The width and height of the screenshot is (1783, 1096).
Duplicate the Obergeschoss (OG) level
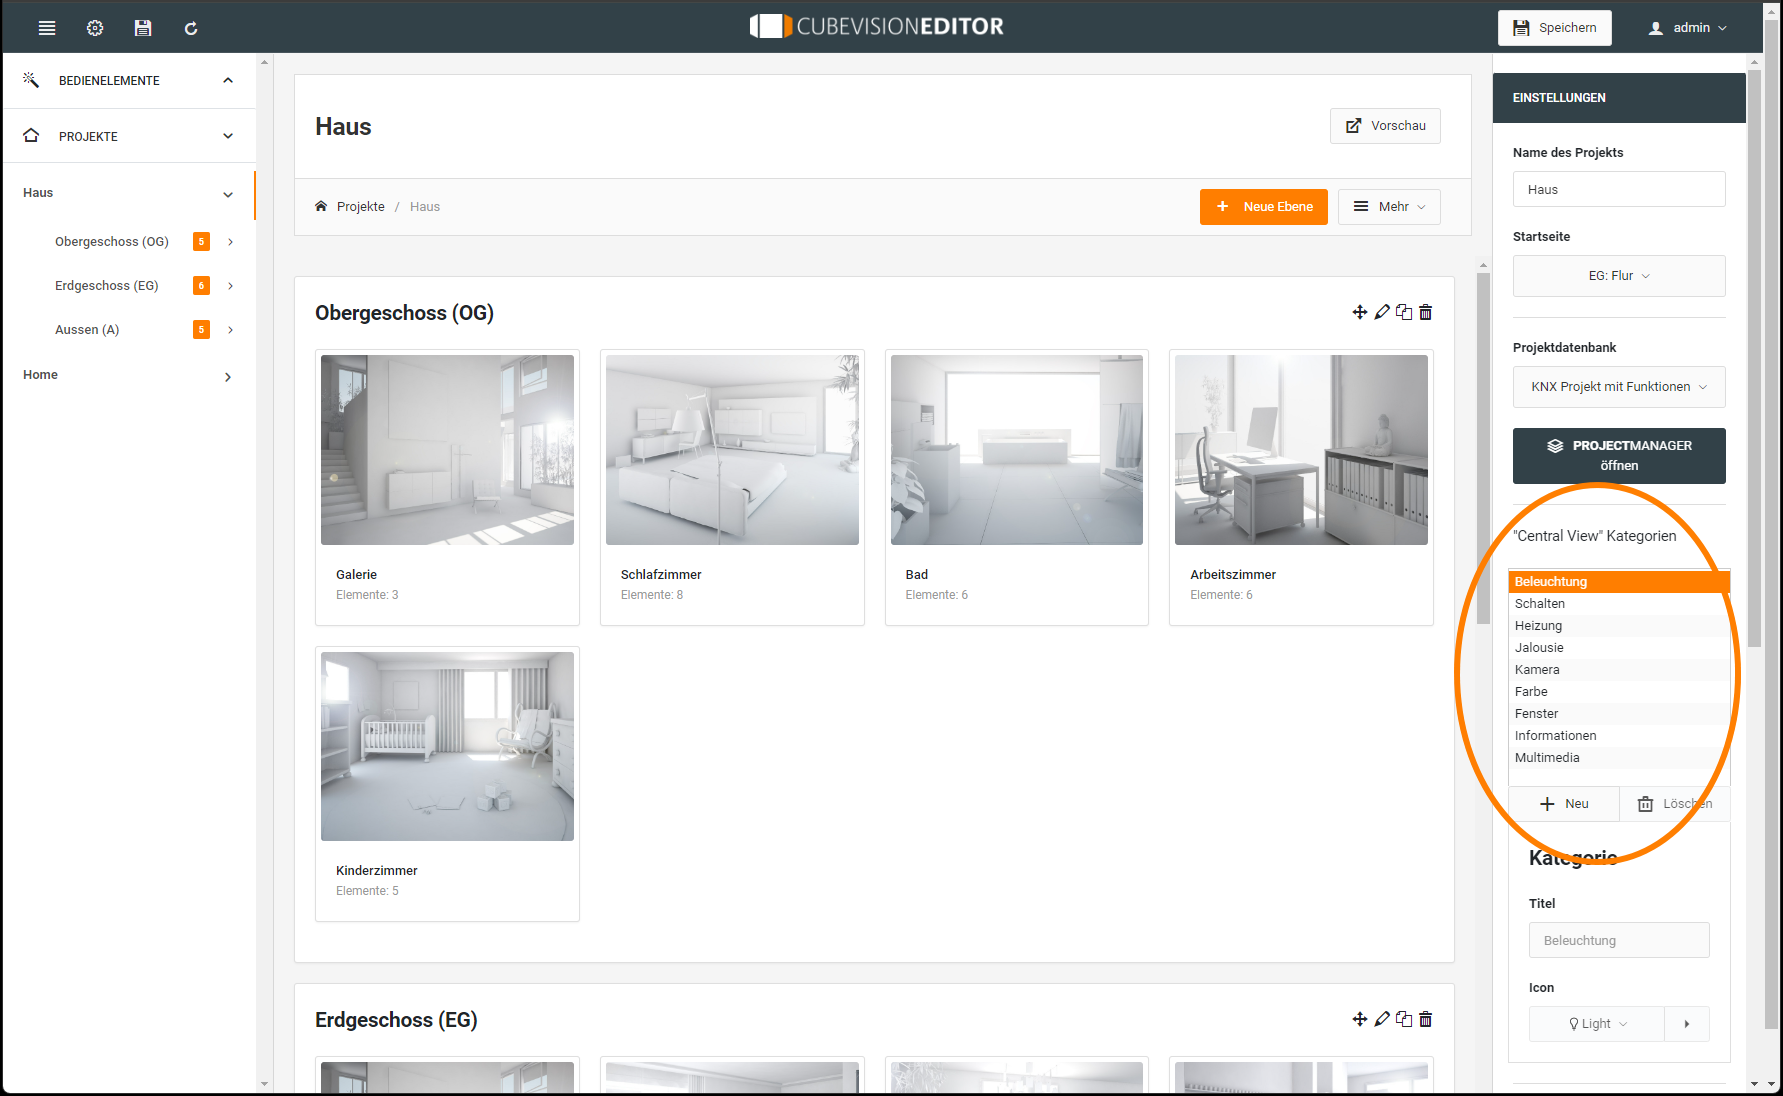pyautogui.click(x=1404, y=312)
